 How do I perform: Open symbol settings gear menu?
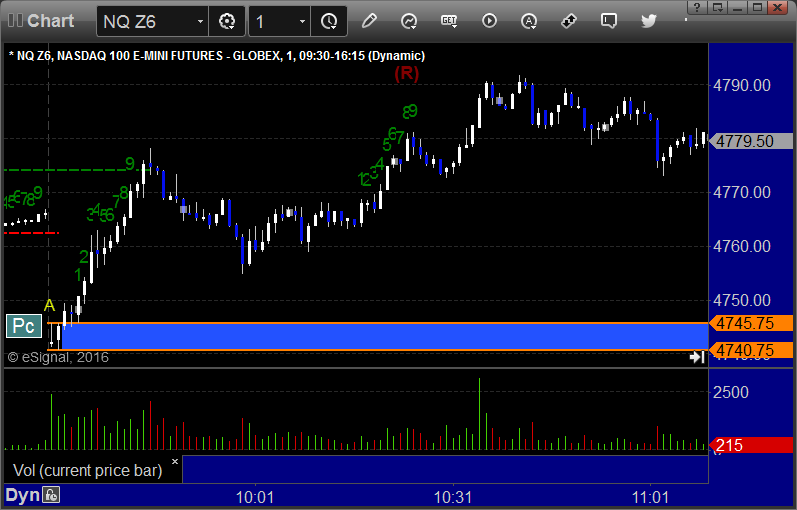pos(227,21)
